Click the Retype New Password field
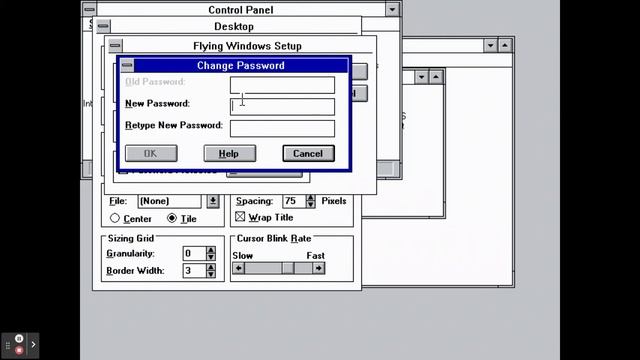The image size is (640, 360). click(282, 129)
